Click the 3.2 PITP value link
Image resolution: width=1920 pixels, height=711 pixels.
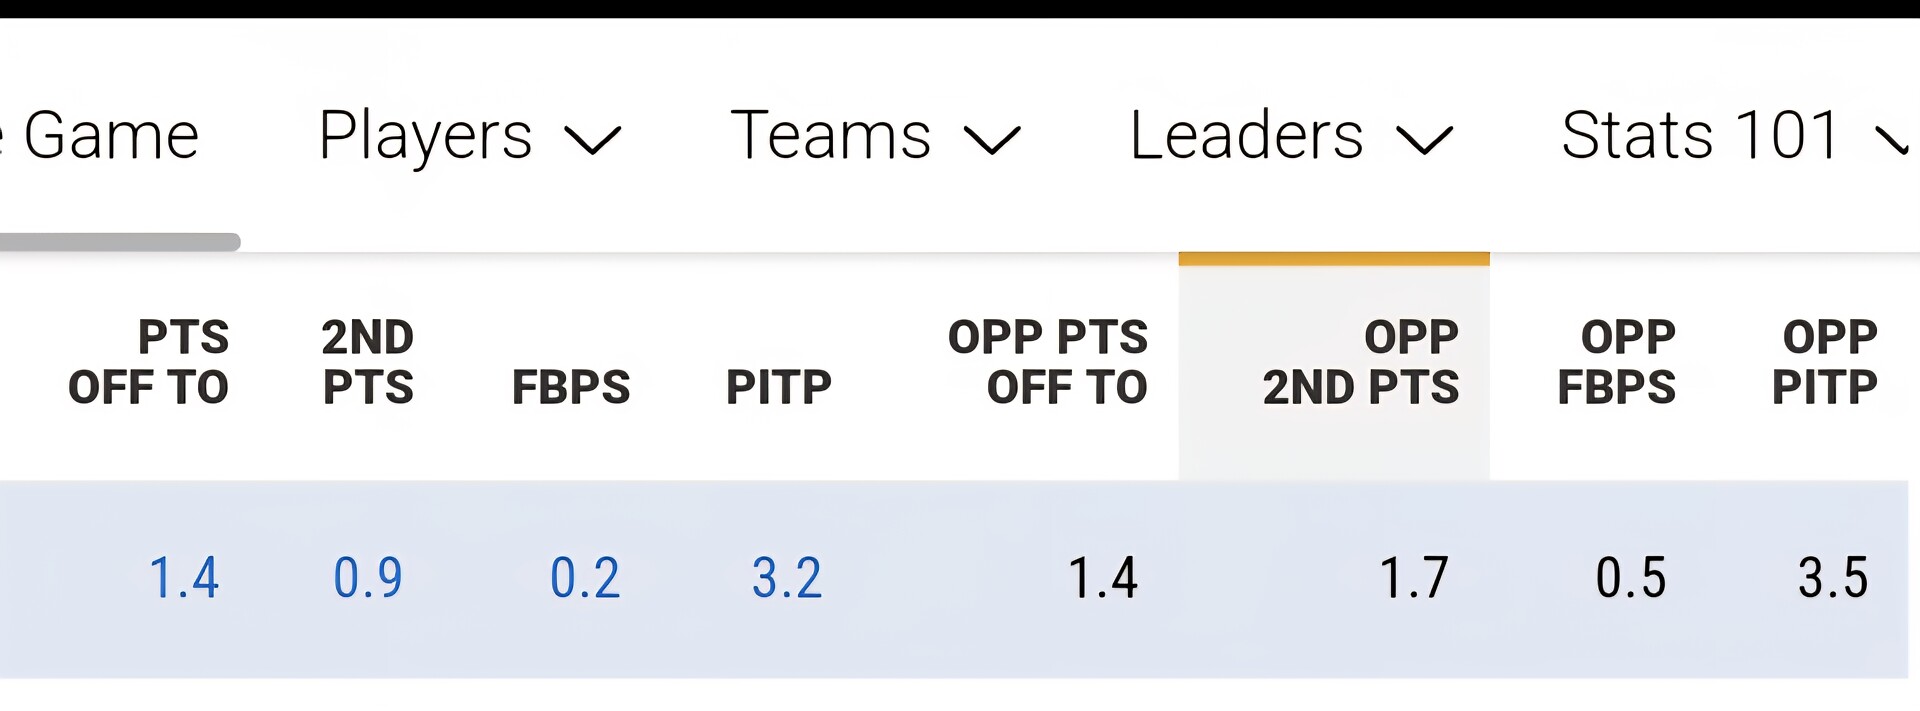point(787,578)
